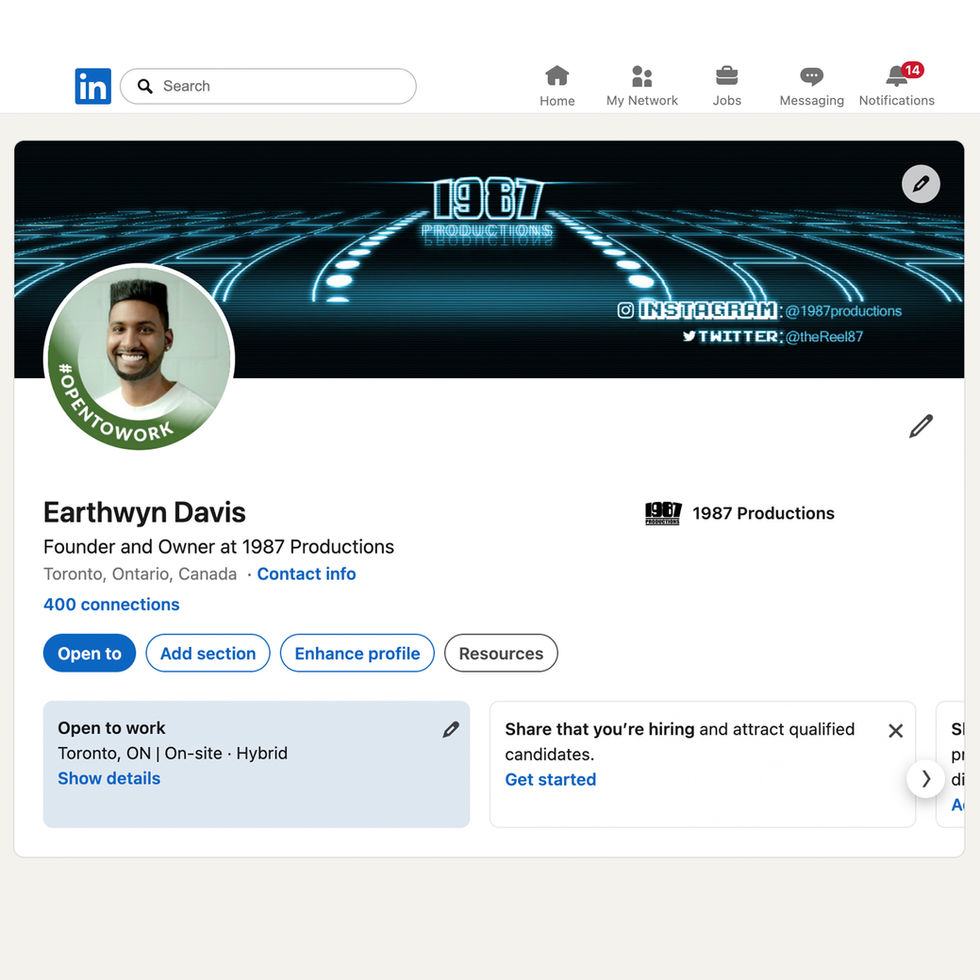The width and height of the screenshot is (980, 980).
Task: Click Get started hiring link
Action: (x=550, y=779)
